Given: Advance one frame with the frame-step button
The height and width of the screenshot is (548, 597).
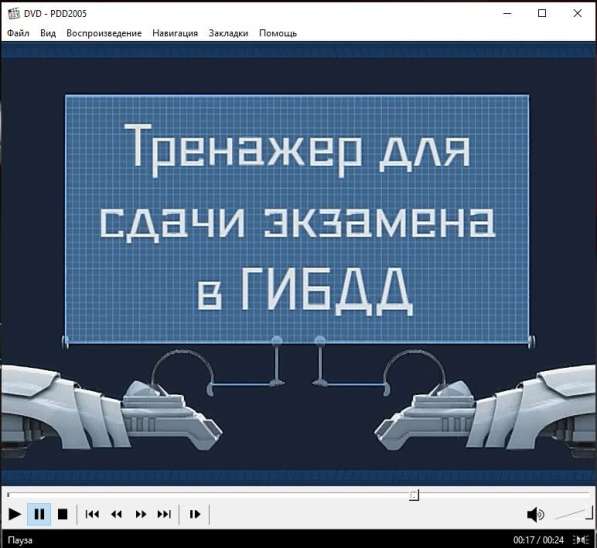Looking at the screenshot, I should (x=195, y=514).
